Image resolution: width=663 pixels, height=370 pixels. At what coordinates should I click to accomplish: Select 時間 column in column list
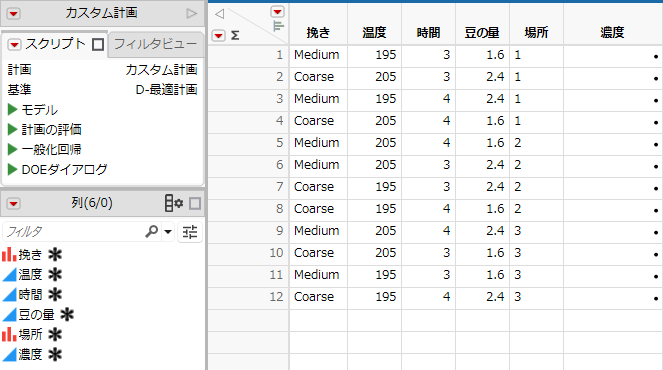tap(30, 294)
